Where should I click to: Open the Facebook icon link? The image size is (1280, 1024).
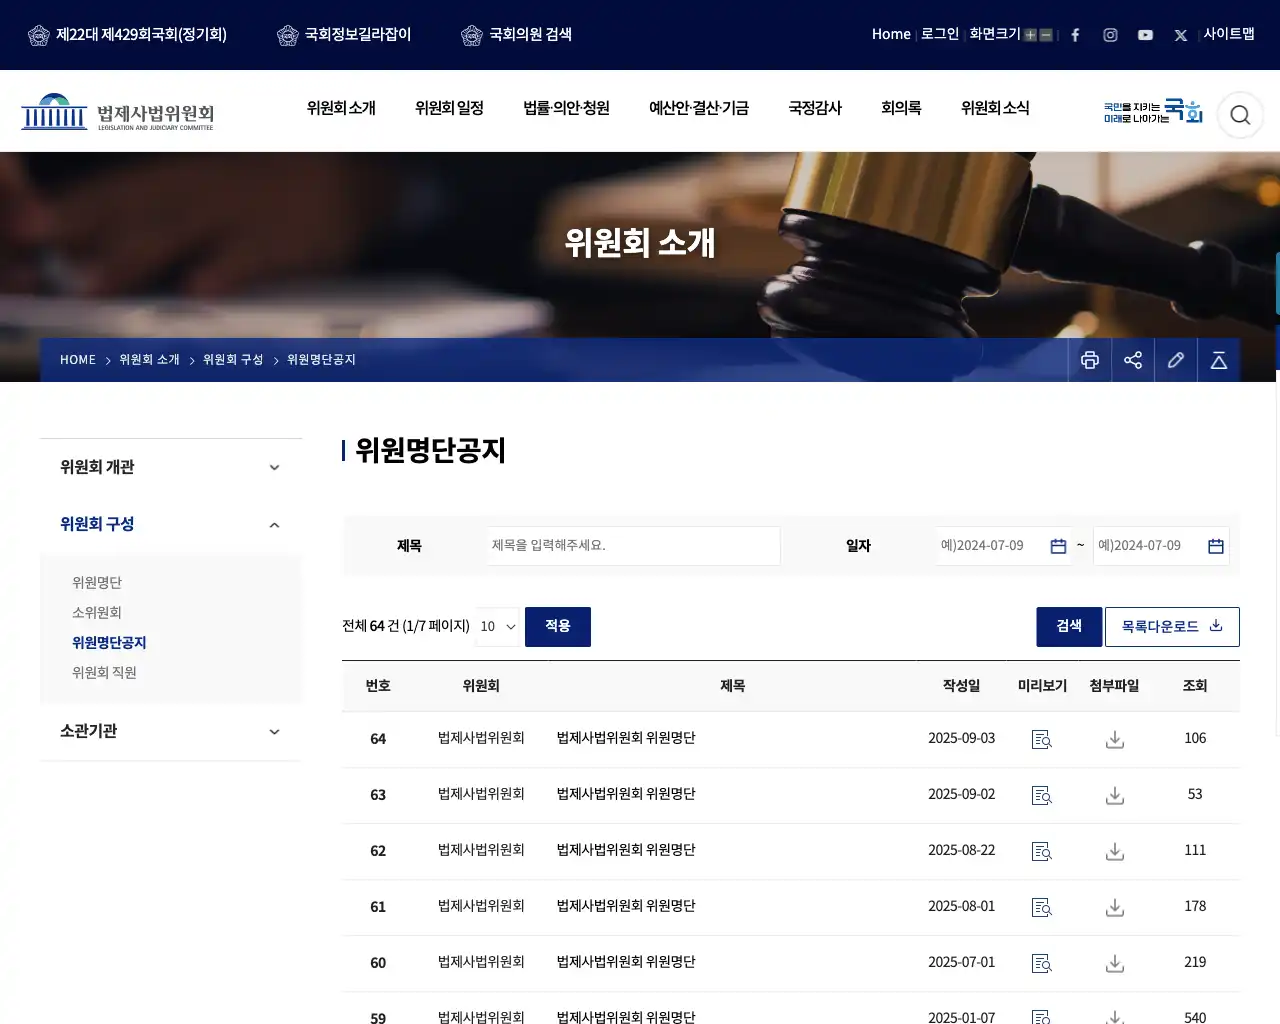[1075, 35]
